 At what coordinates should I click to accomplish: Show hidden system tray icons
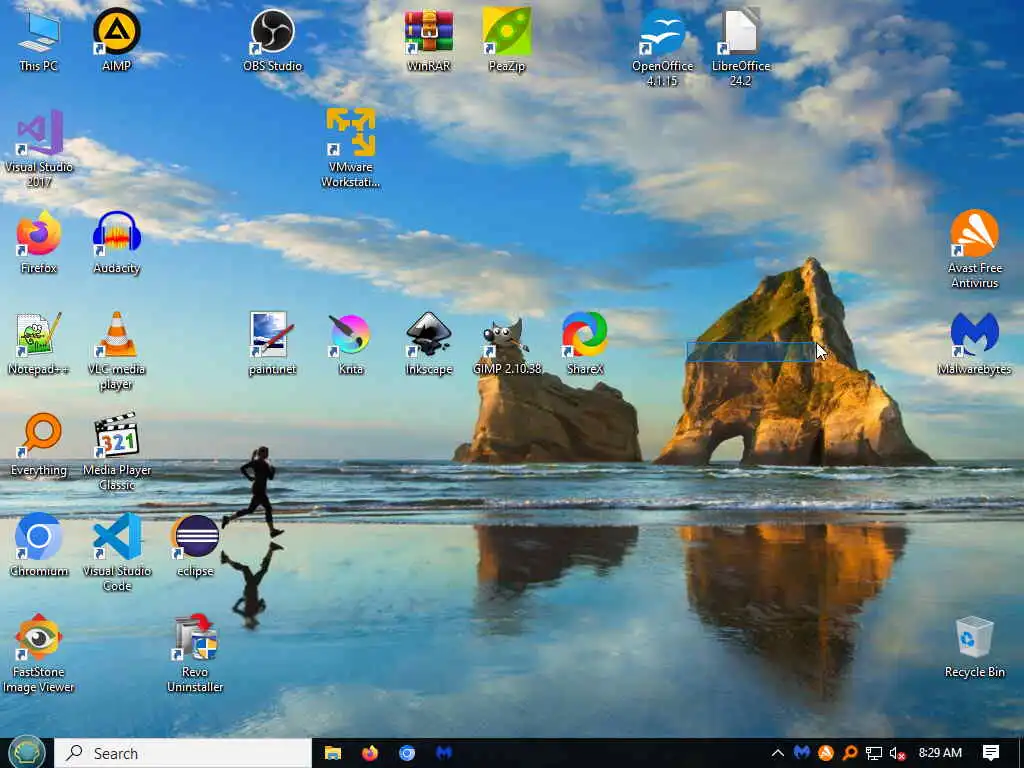(x=778, y=753)
